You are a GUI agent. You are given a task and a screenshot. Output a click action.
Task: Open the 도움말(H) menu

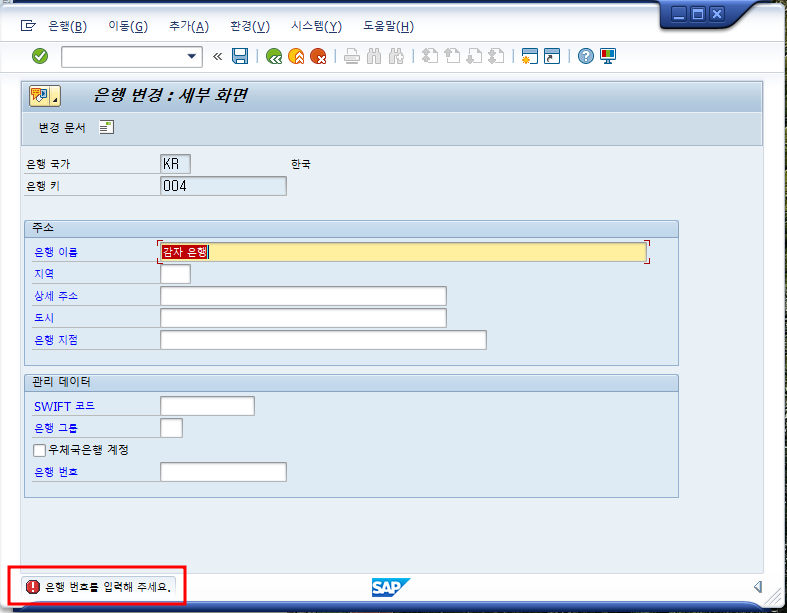pos(388,26)
